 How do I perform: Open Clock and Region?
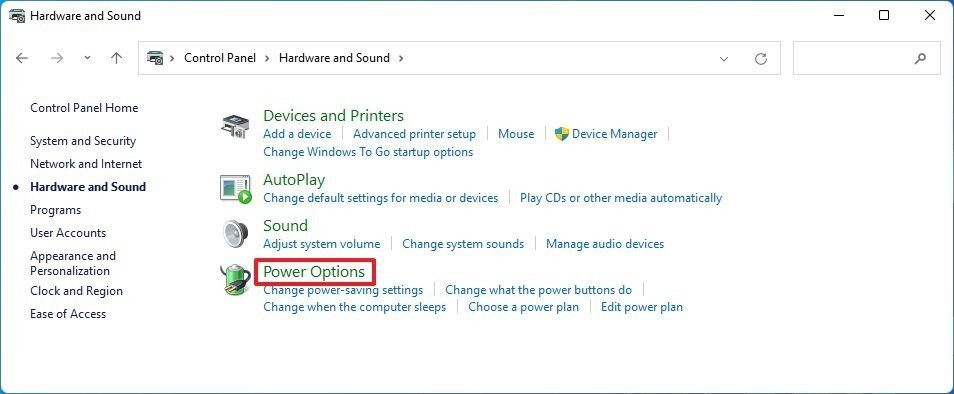[x=76, y=291]
